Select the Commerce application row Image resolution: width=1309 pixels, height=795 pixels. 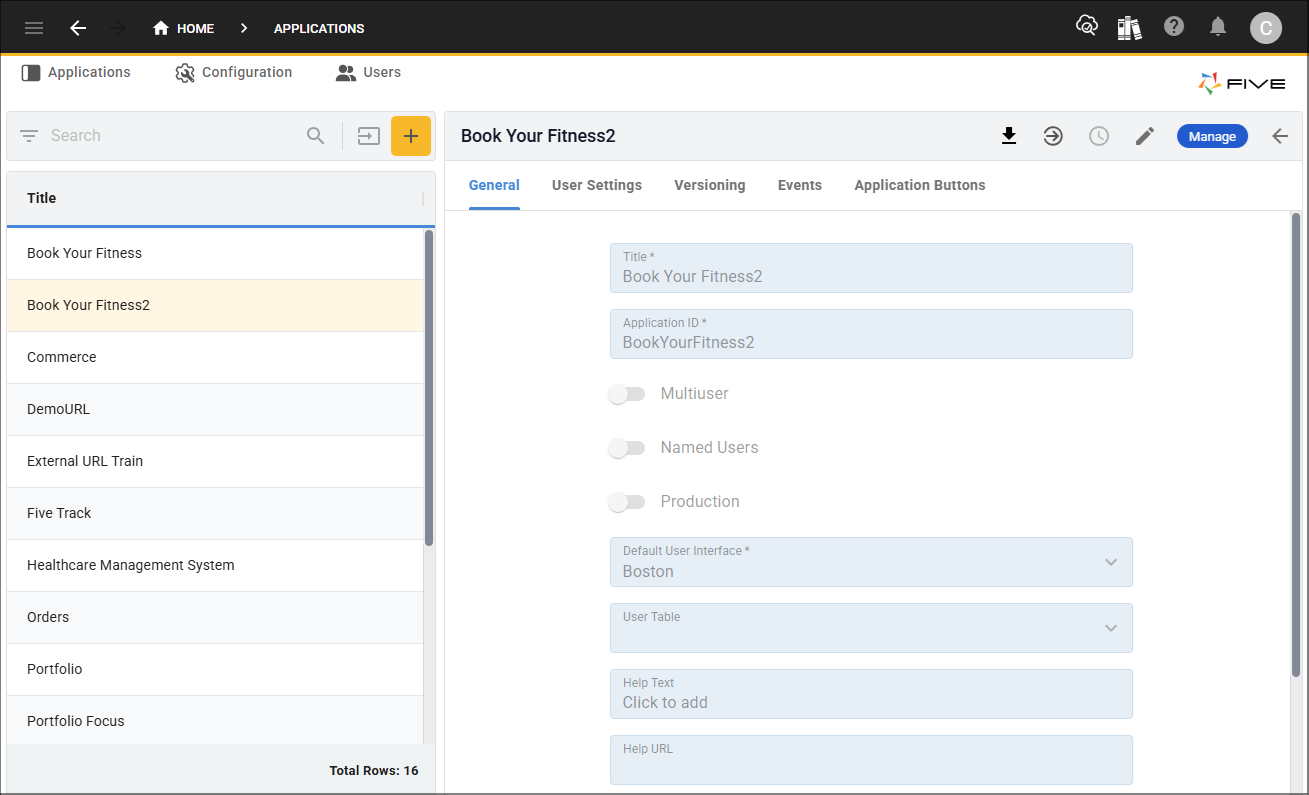click(x=215, y=357)
